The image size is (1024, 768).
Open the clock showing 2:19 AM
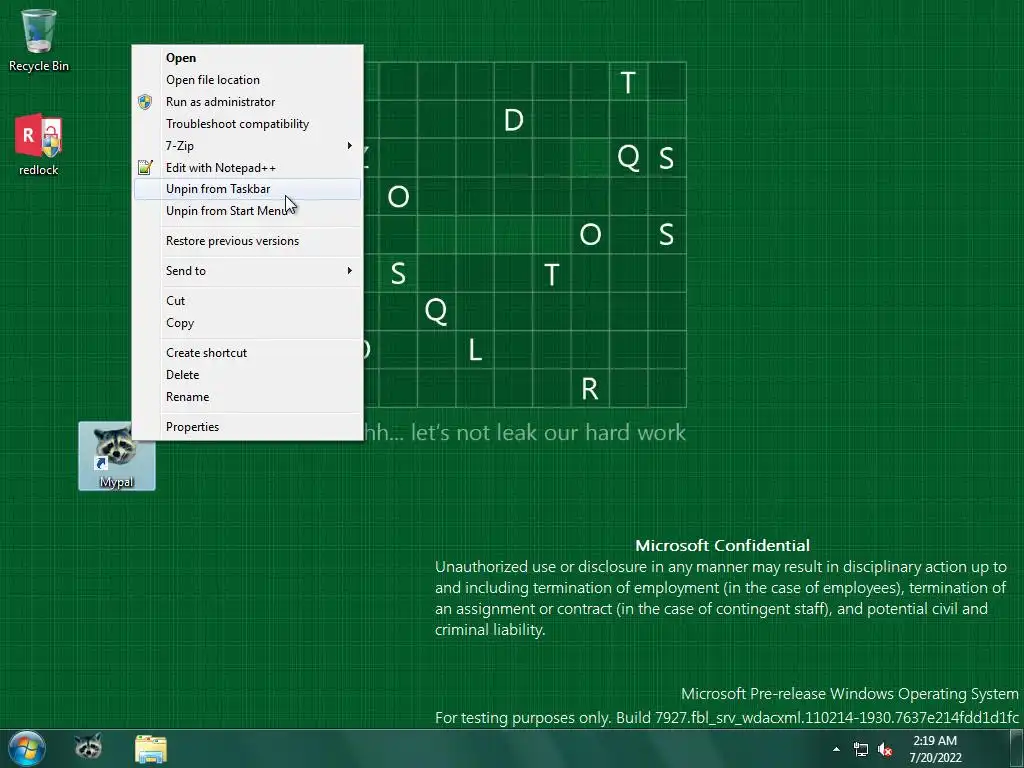click(935, 749)
